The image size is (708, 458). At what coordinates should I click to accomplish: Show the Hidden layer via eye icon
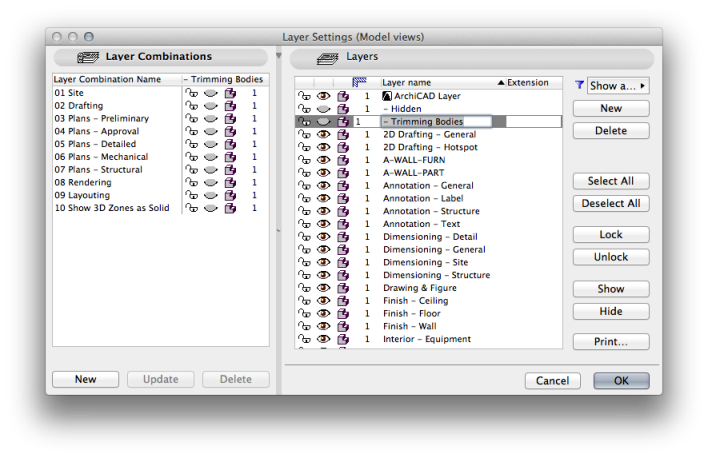[323, 109]
